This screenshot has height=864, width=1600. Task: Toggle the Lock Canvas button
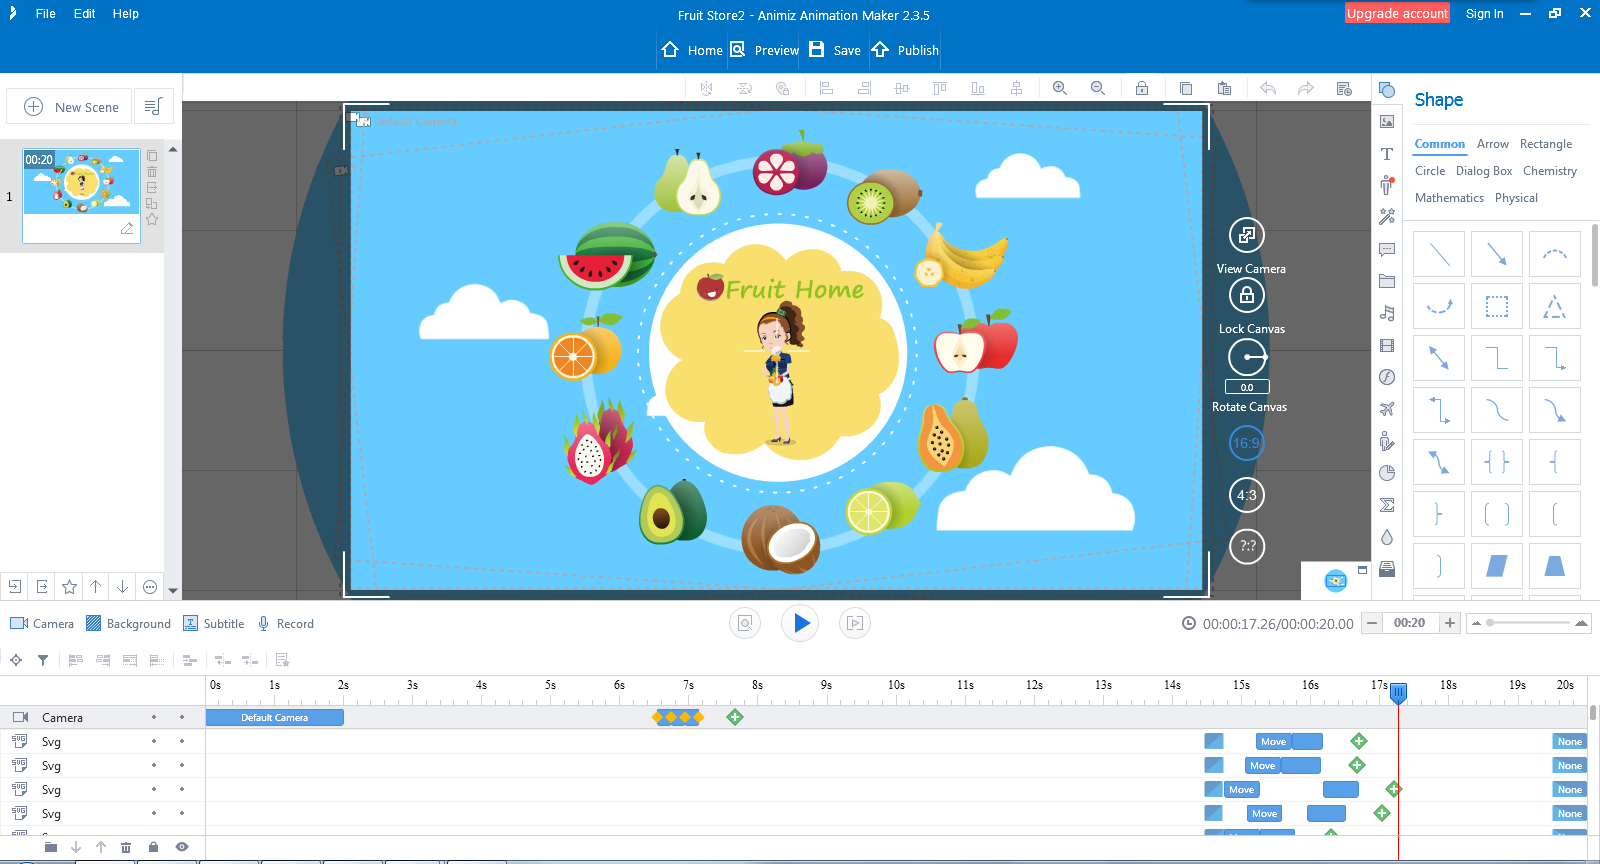coord(1247,295)
